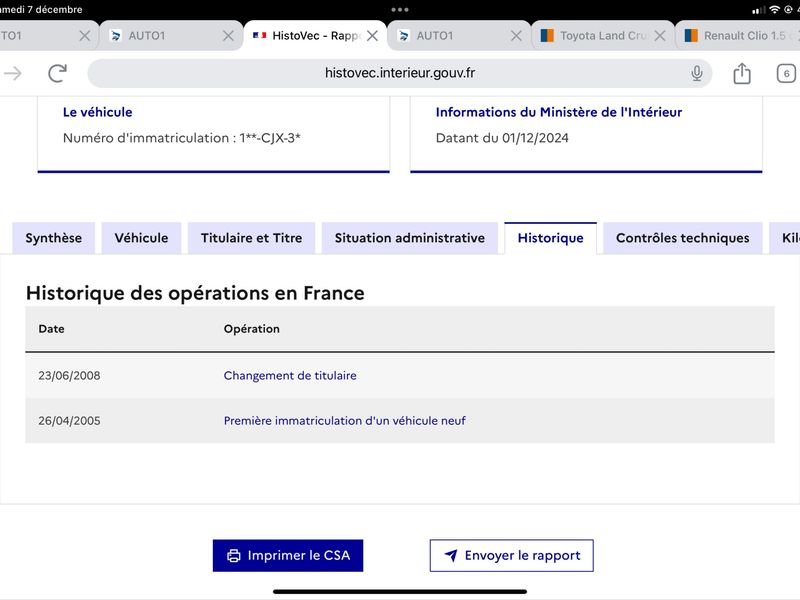The height and width of the screenshot is (600, 800).
Task: Close the partially visible TO1 tab
Action: tap(85, 36)
